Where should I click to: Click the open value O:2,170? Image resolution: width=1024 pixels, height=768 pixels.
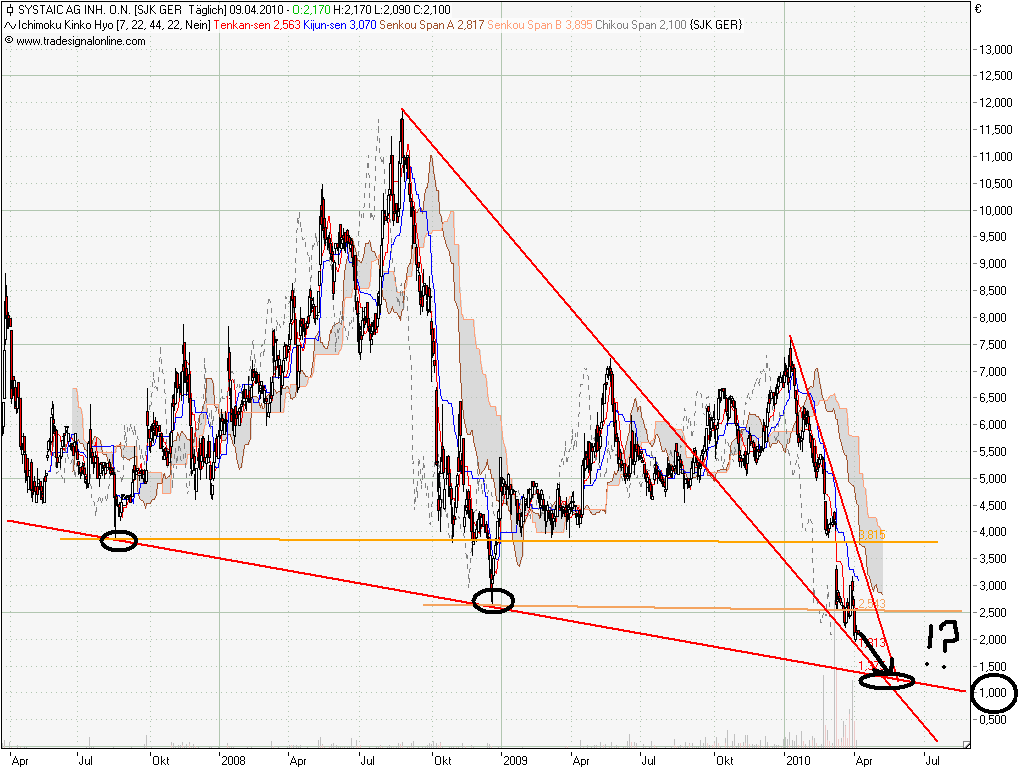click(311, 10)
